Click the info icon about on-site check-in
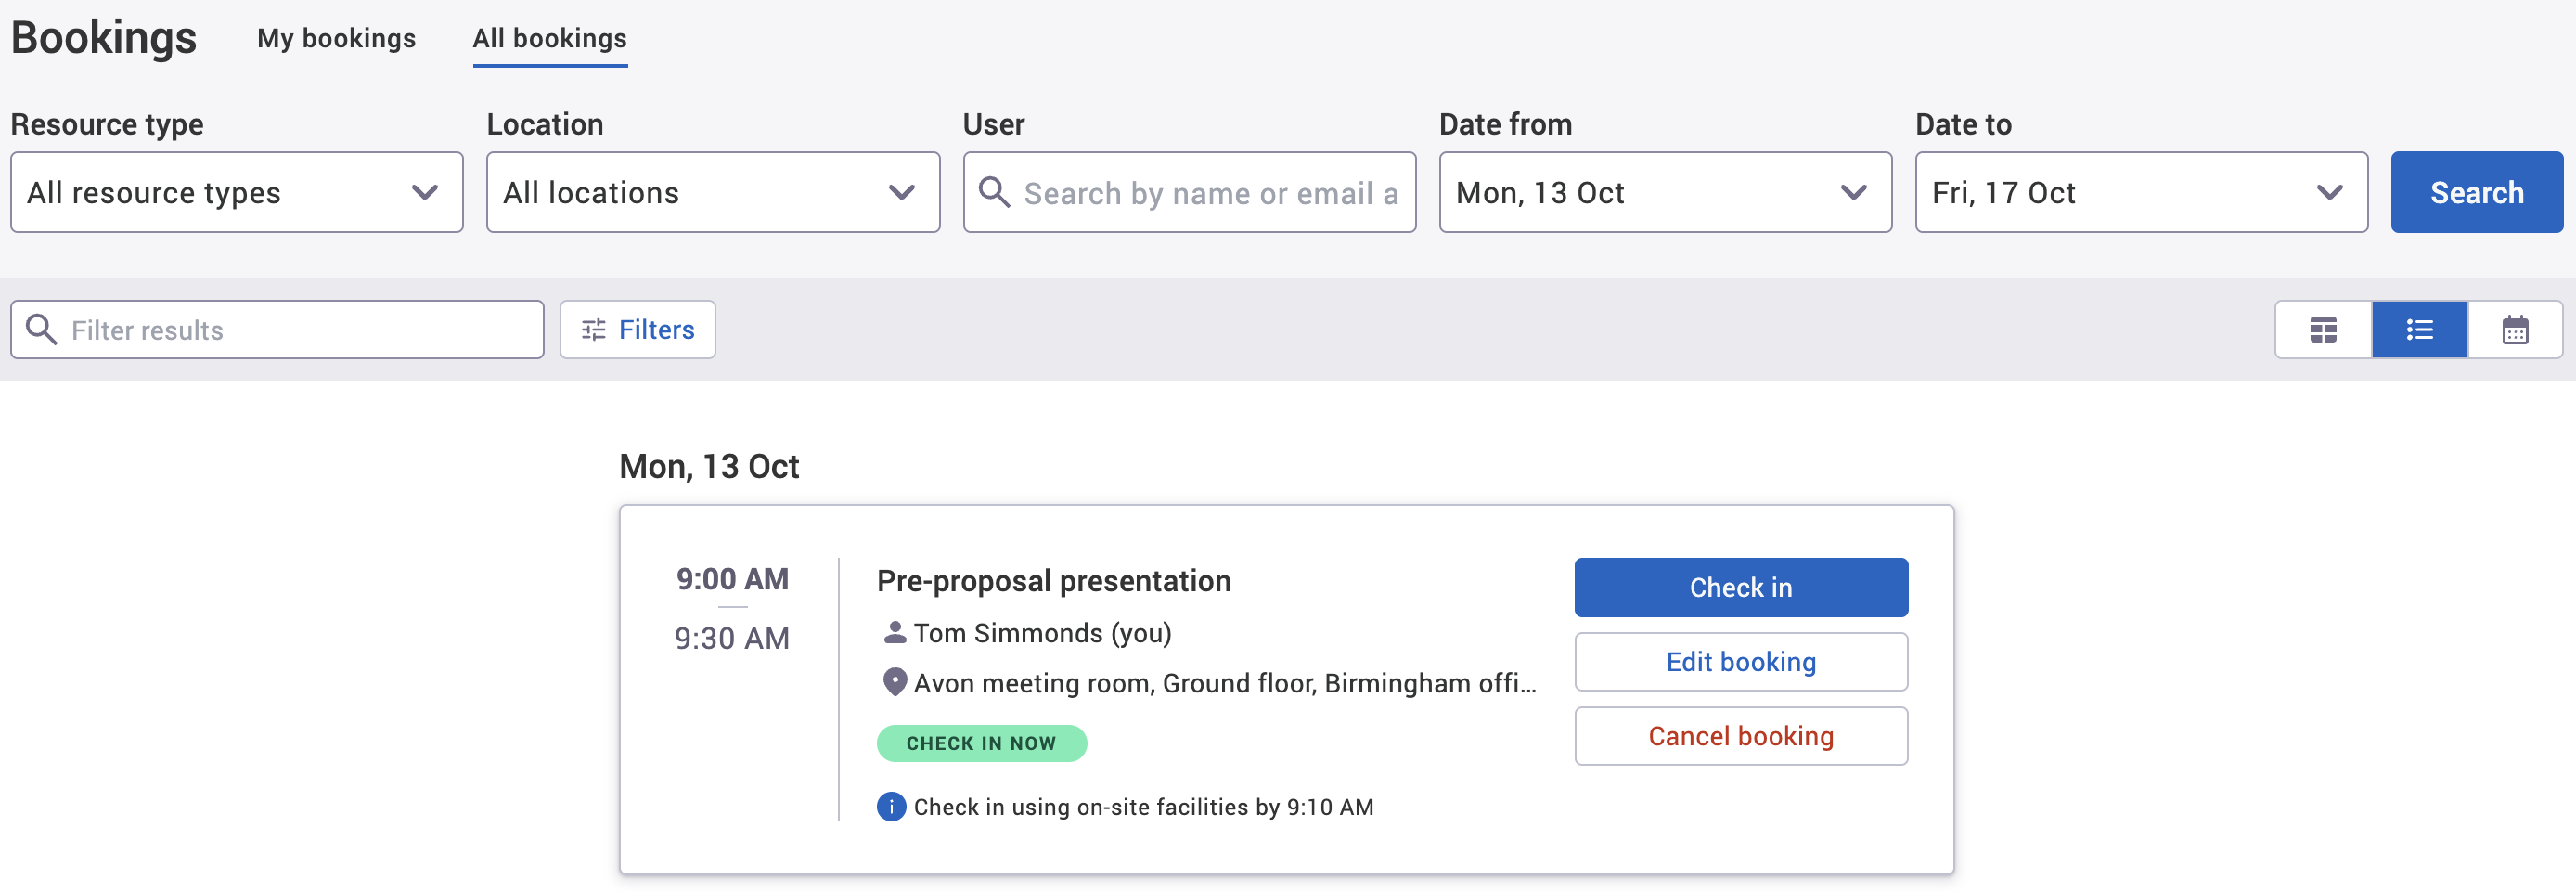The width and height of the screenshot is (2576, 892). 890,806
